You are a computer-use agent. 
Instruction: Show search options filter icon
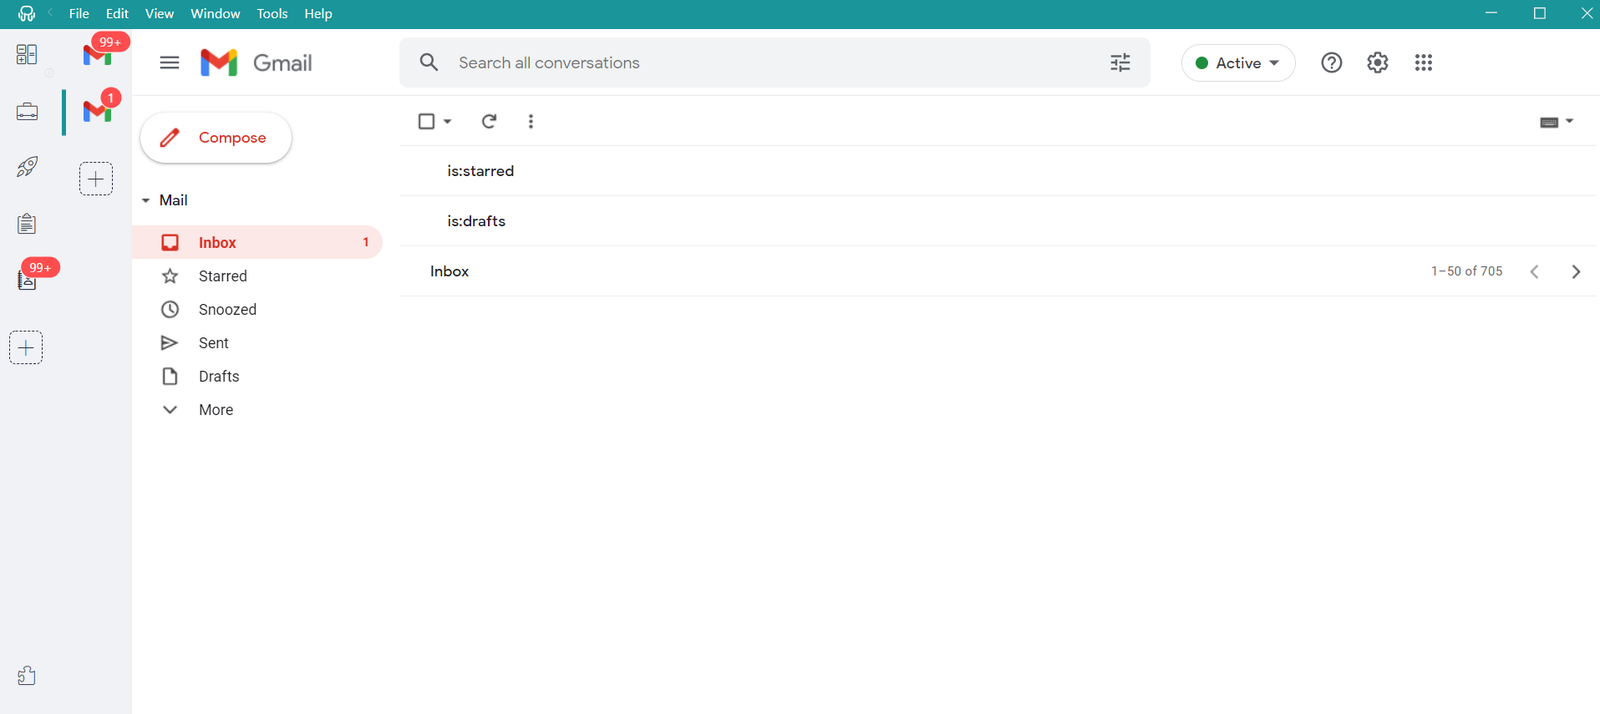[x=1120, y=63]
